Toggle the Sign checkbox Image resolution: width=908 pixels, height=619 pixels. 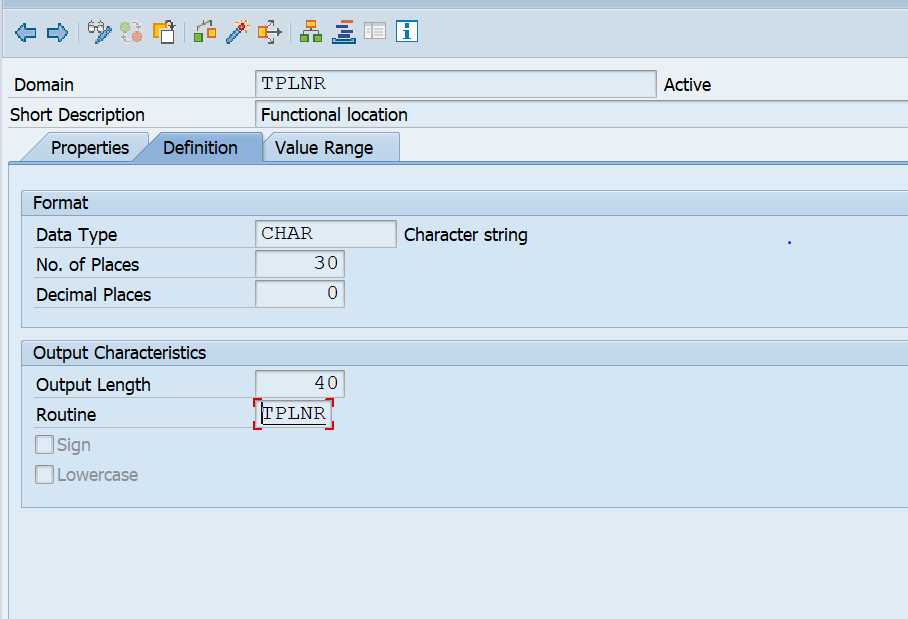point(45,445)
